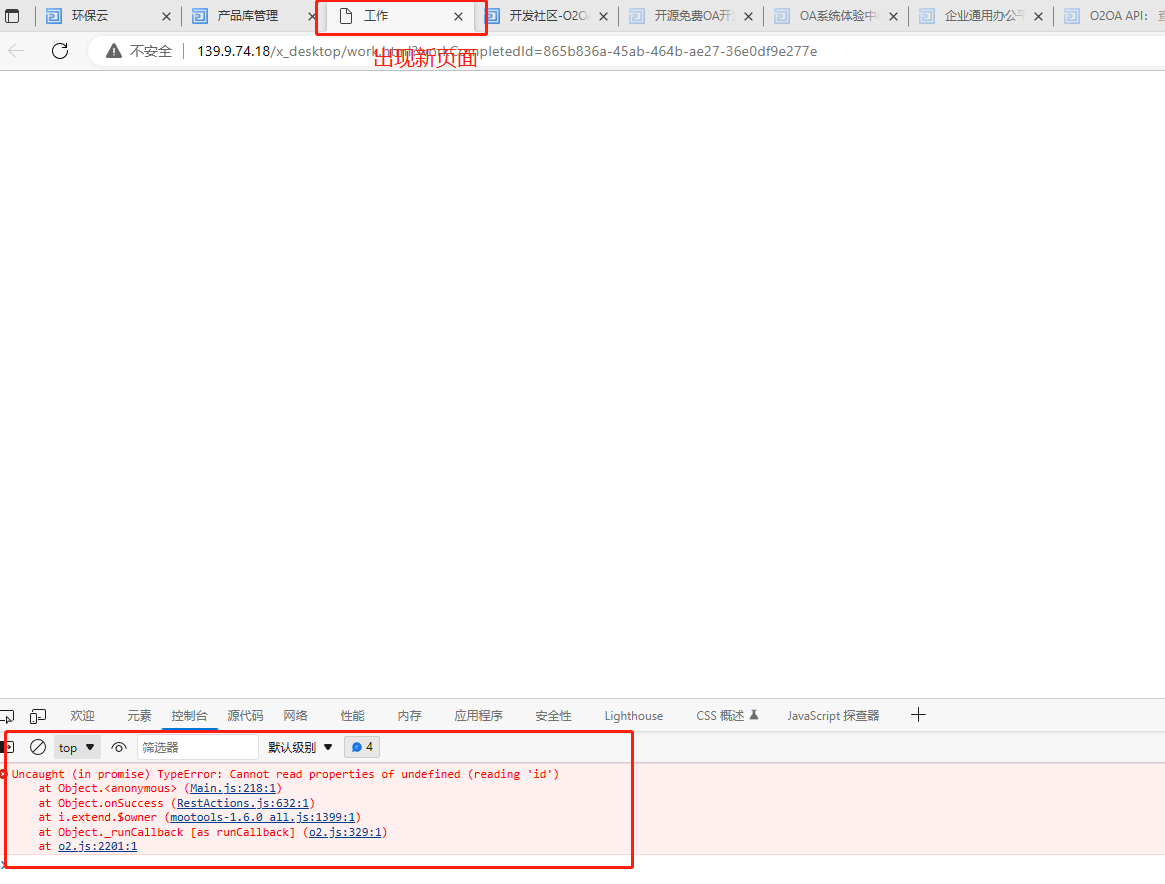Open the Lighthouse DevTools tab
This screenshot has width=1165, height=884.
[634, 715]
